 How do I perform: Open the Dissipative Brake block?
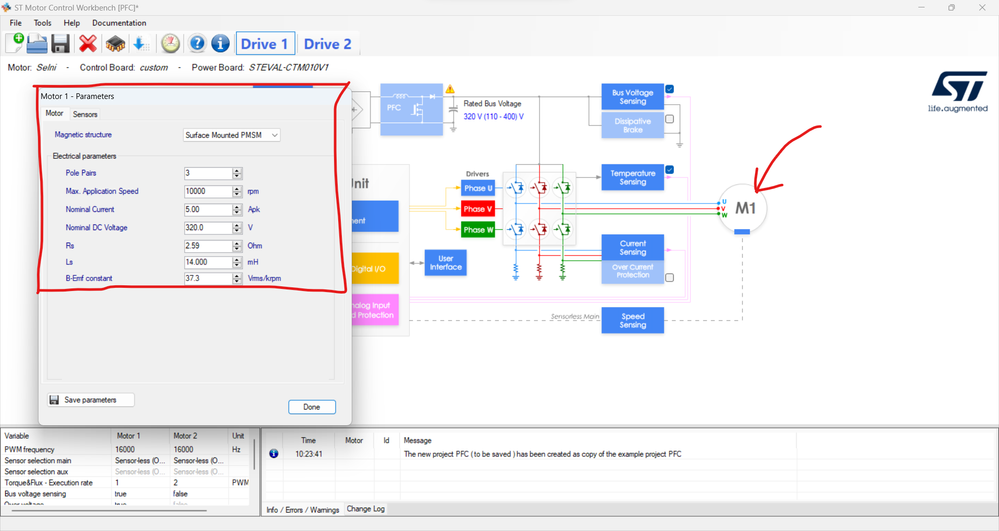tap(633, 125)
